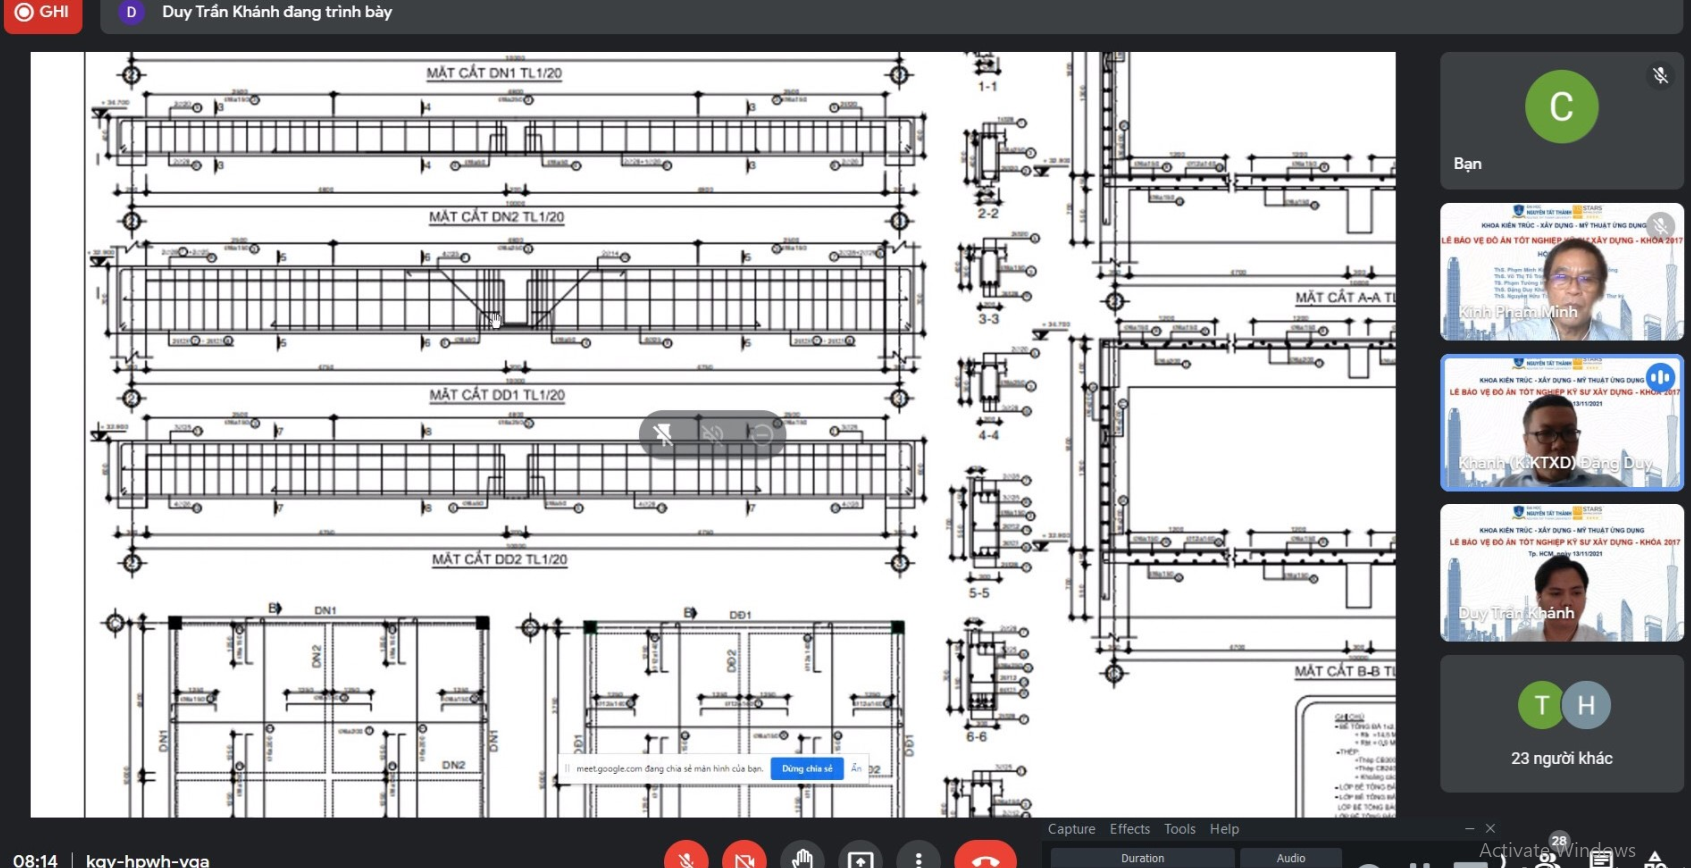Screen dimensions: 1691x868
Task: Open the Capture menu
Action: pos(1071,829)
